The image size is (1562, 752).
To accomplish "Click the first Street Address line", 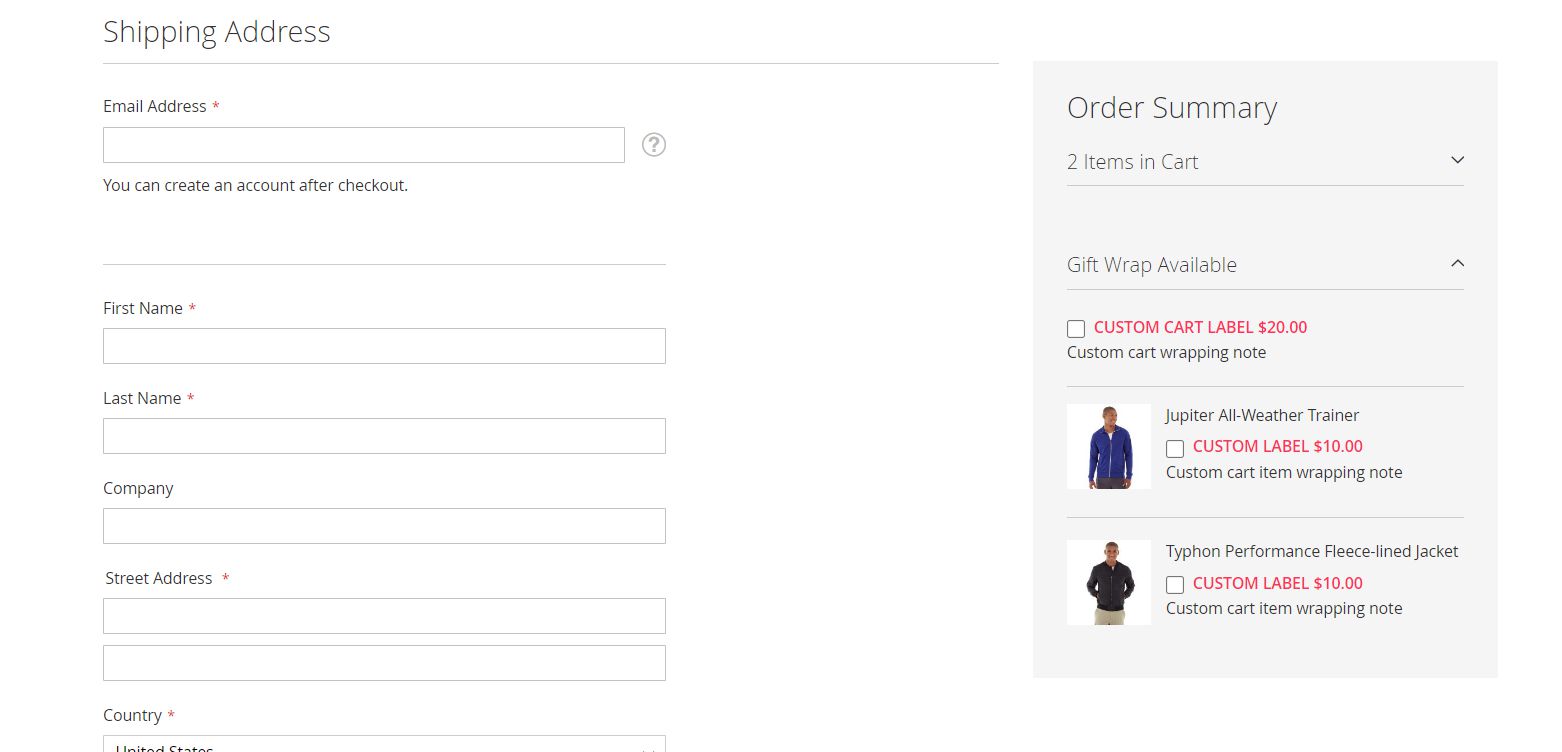I will [x=384, y=616].
